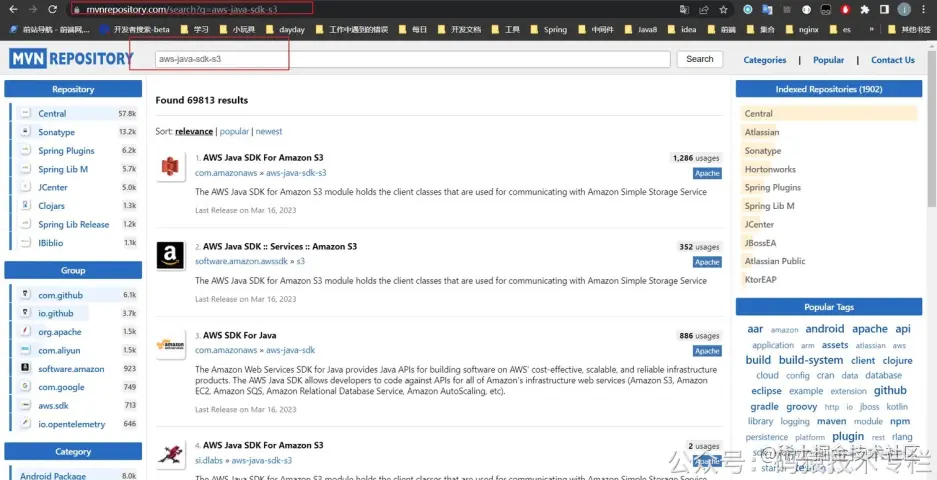This screenshot has height=480, width=937.
Task: Open AWS SDK For Java result title
Action: coord(240,335)
